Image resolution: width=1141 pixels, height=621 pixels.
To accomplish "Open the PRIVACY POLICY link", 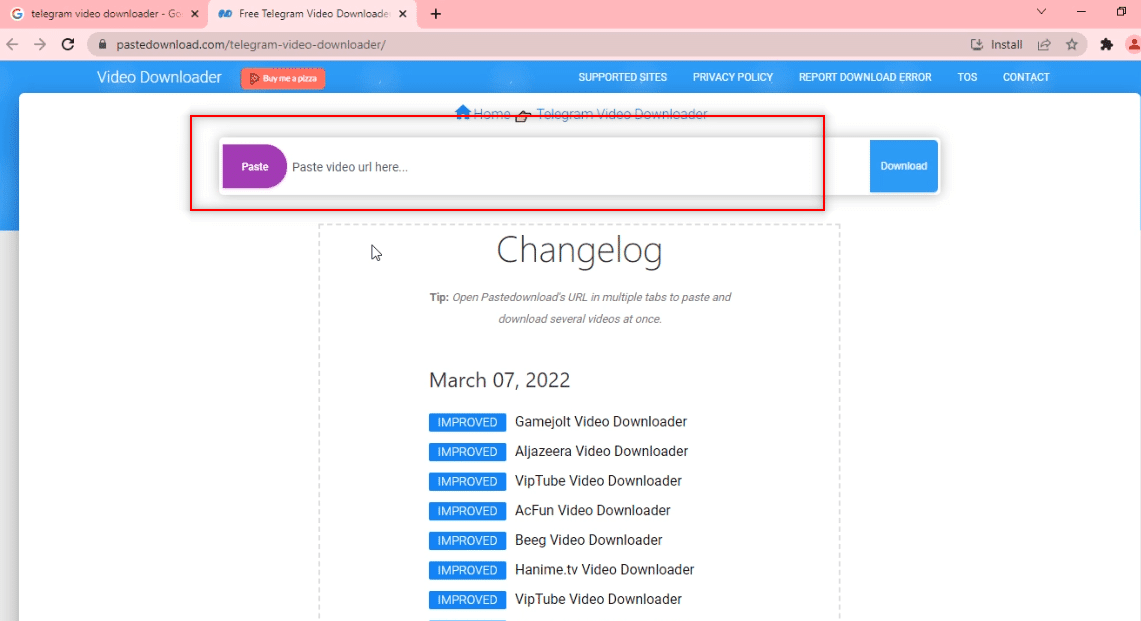I will 733,77.
